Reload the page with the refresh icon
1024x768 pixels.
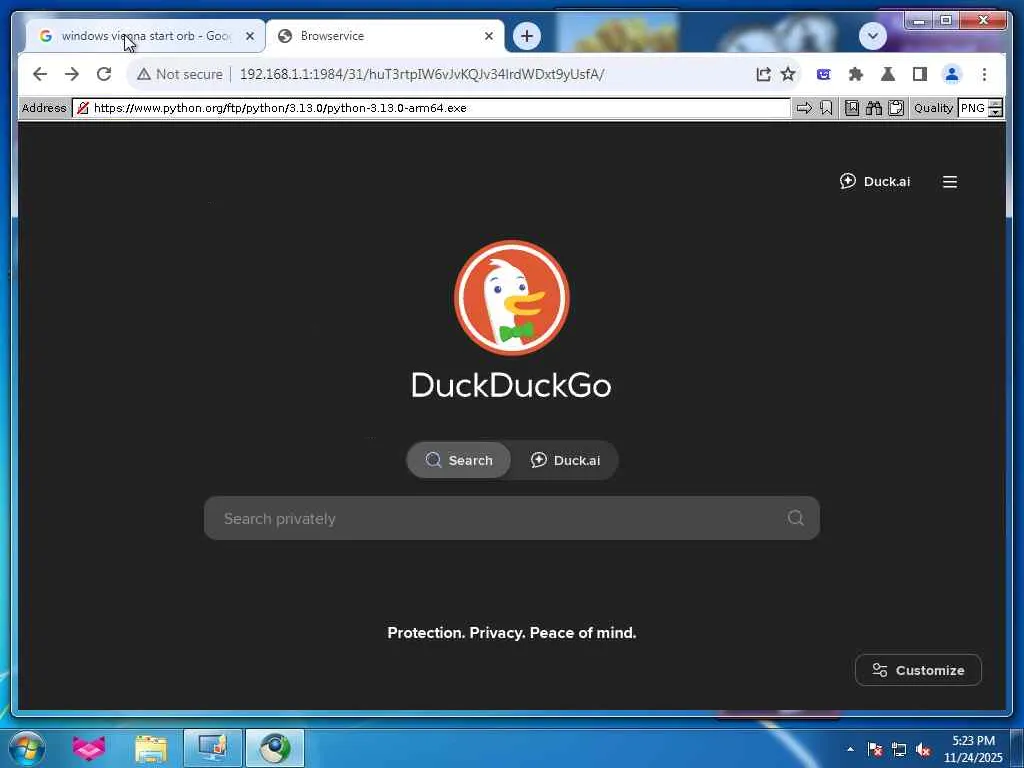click(104, 74)
